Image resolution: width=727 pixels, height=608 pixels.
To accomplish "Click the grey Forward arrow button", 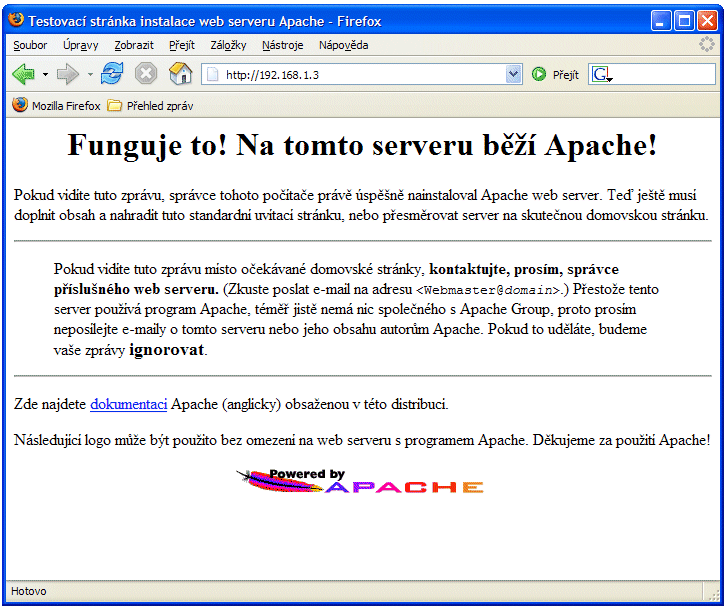I will click(68, 74).
